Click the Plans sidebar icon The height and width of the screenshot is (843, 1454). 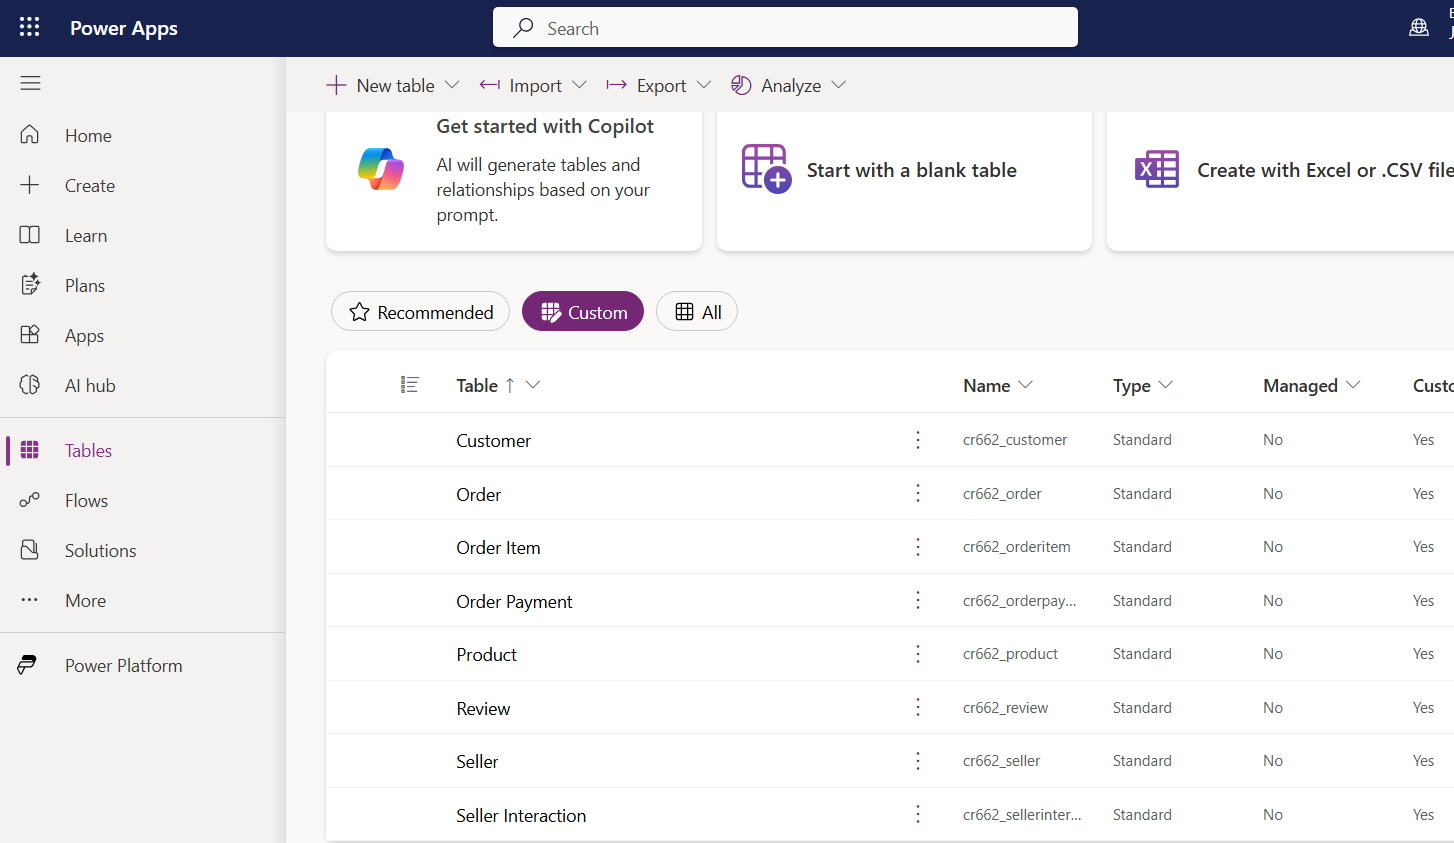[x=30, y=285]
